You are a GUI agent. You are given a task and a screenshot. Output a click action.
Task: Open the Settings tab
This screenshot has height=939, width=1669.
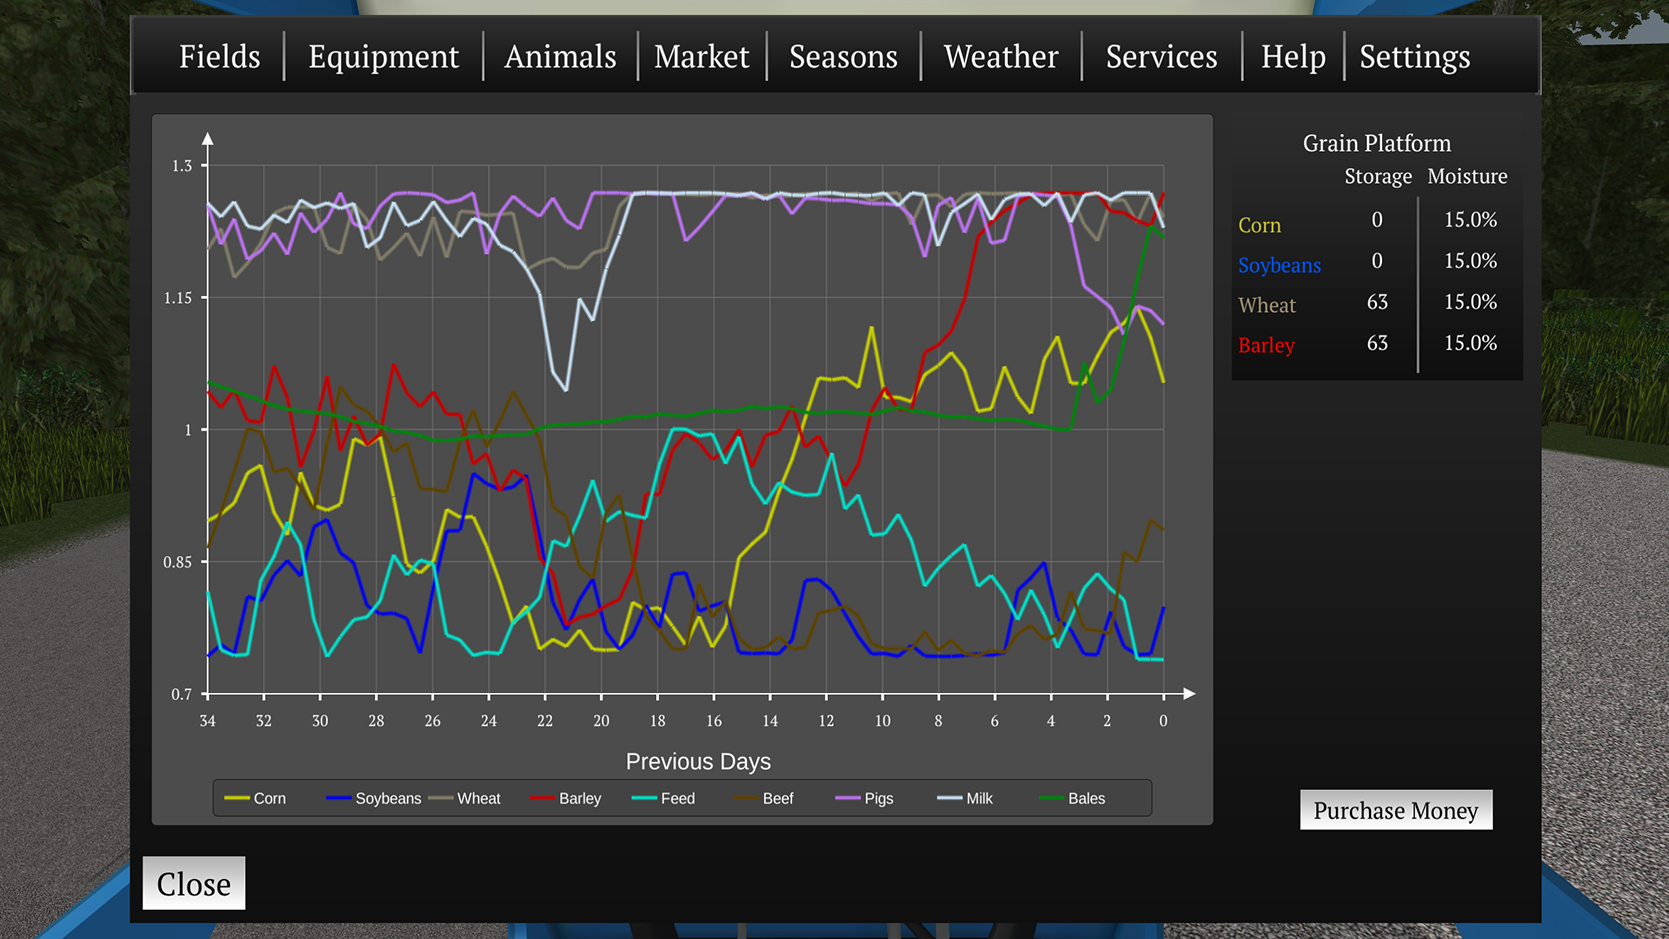[x=1414, y=57]
